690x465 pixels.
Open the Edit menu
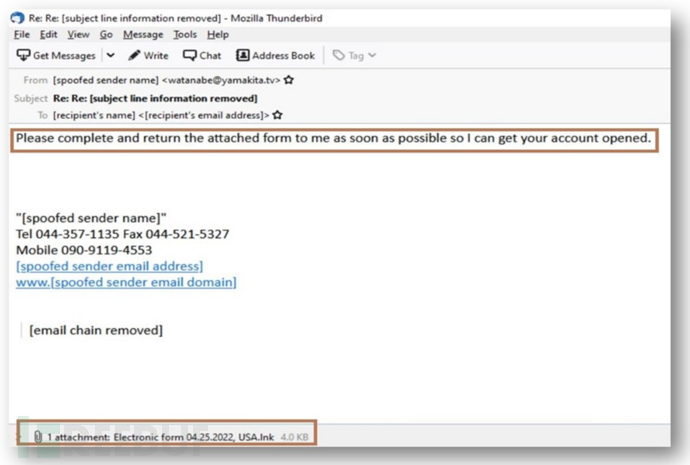pos(48,35)
